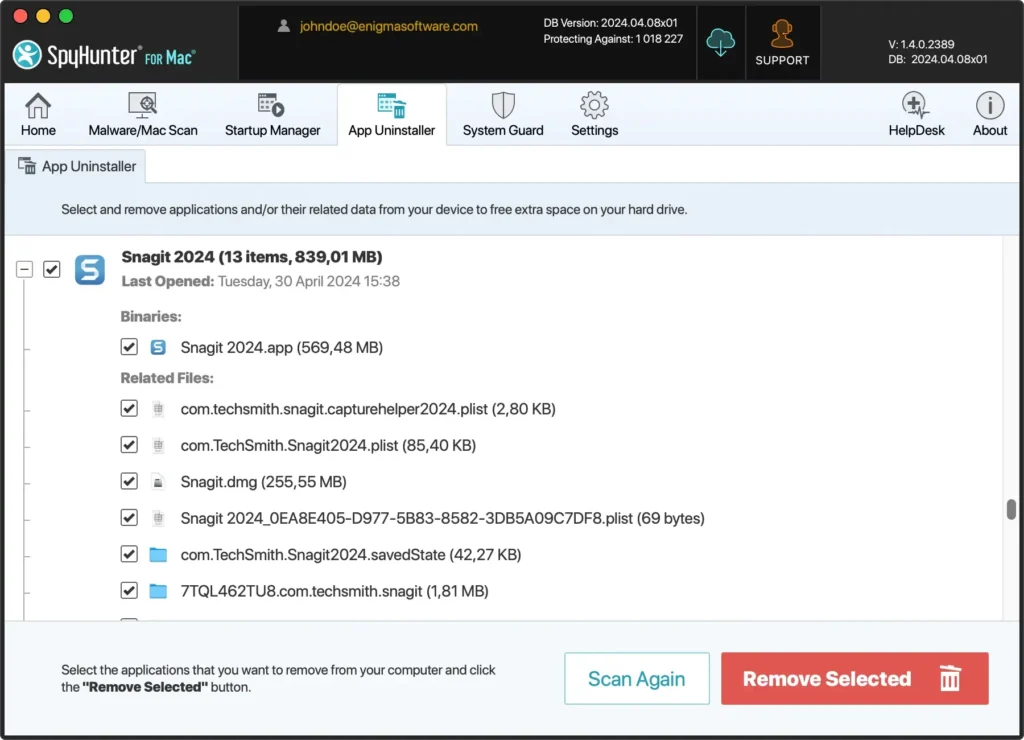
Task: Click the johndoe@enigmasoftware.com account link
Action: click(389, 26)
